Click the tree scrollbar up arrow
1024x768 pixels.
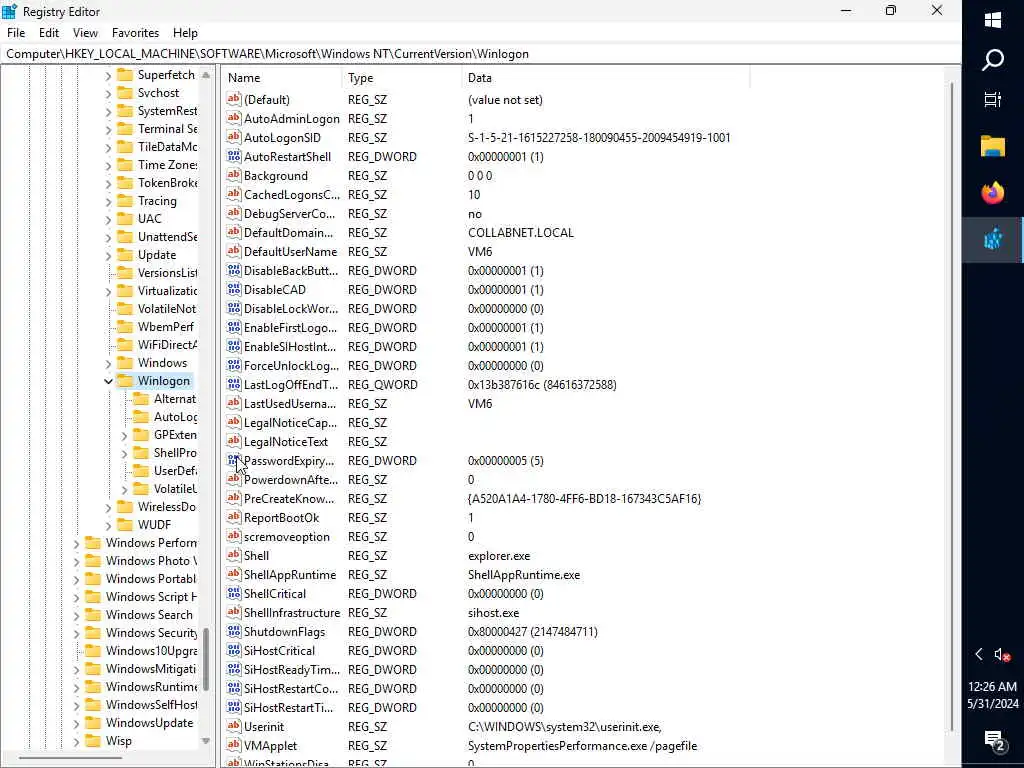pos(206,75)
